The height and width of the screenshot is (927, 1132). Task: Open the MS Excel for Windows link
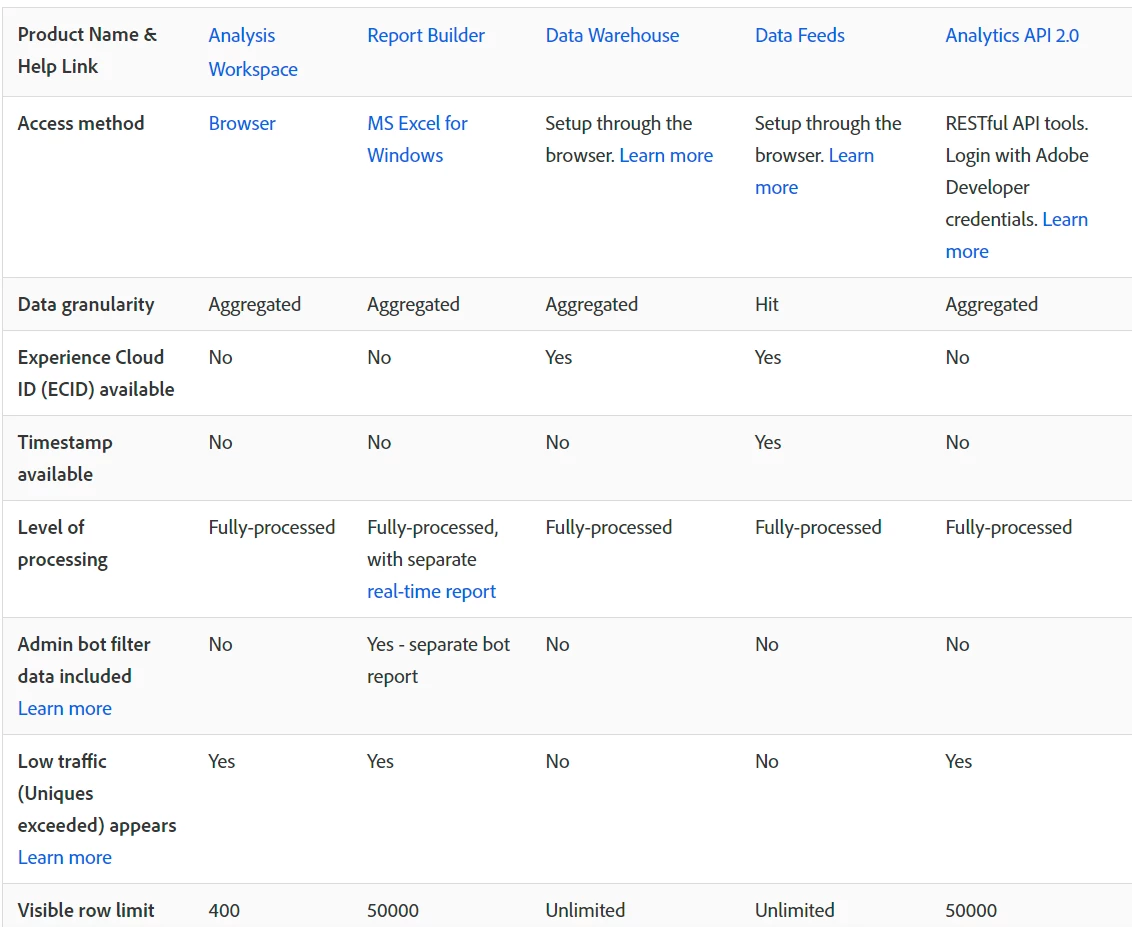tap(417, 139)
